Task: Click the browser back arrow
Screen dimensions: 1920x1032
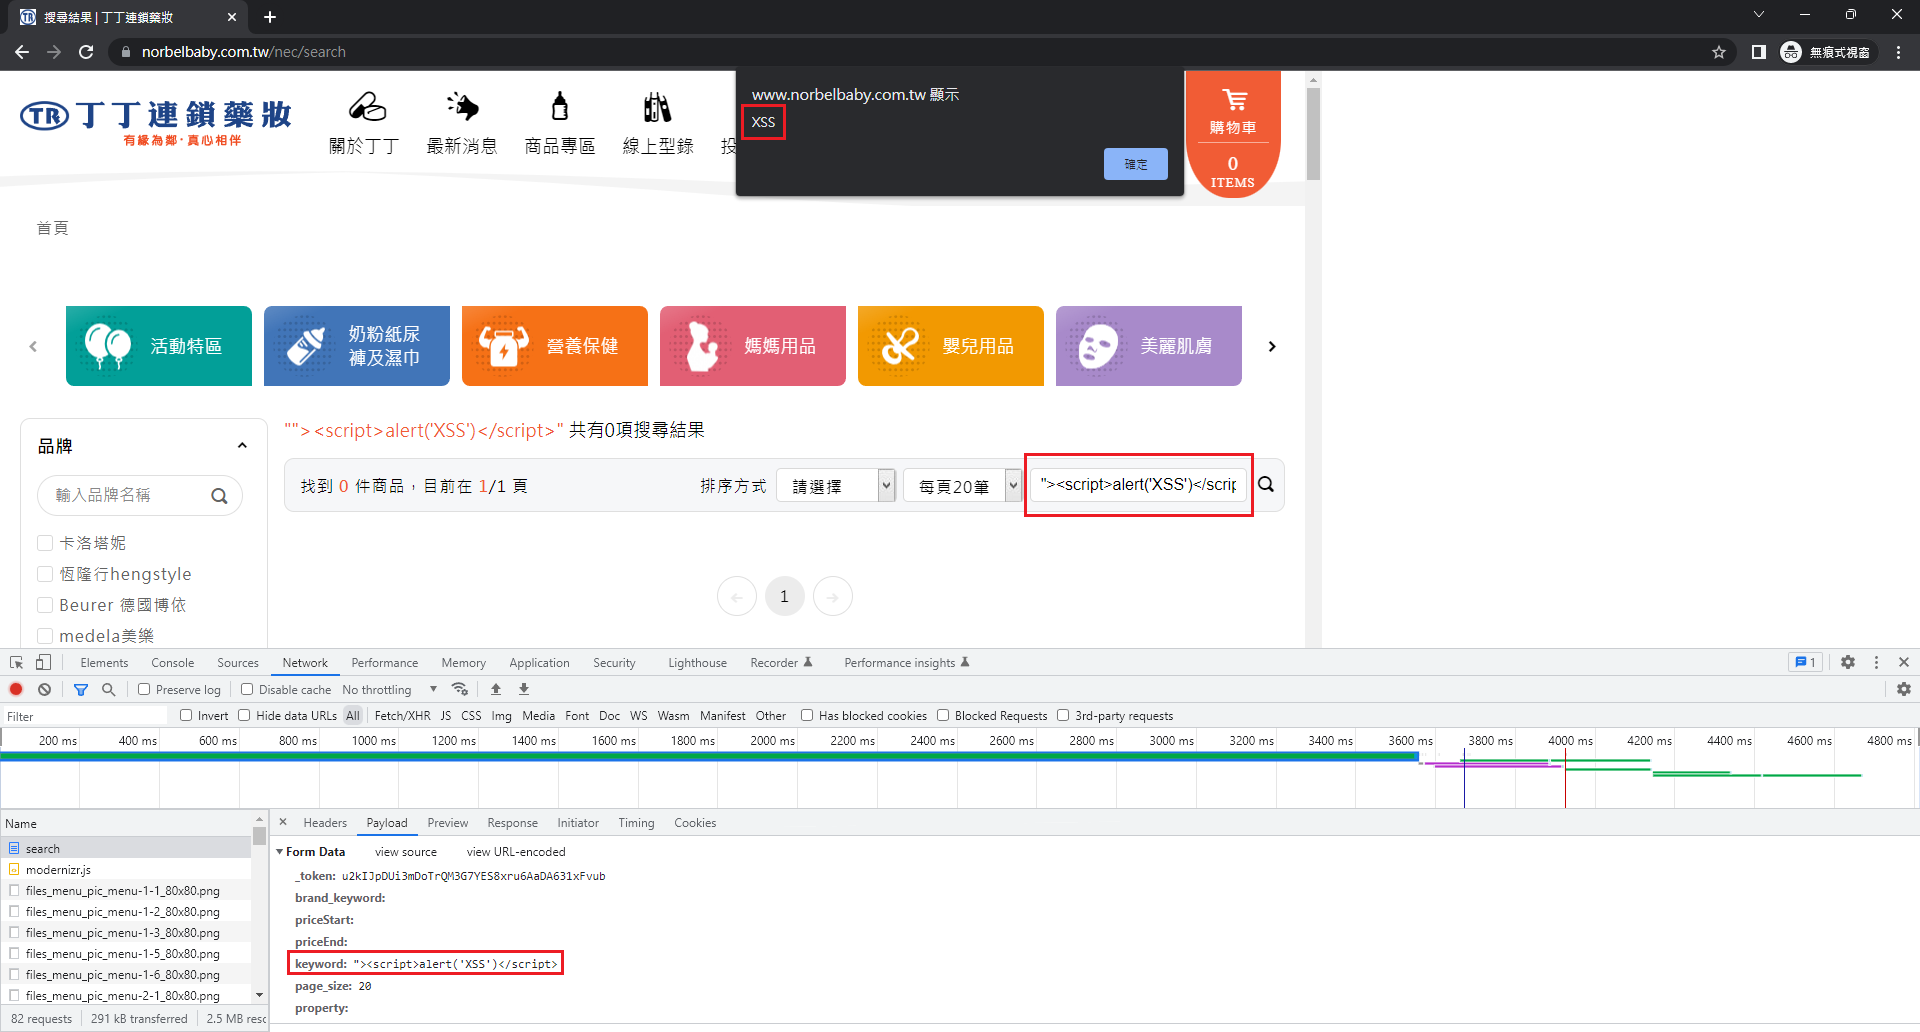Action: pyautogui.click(x=22, y=52)
